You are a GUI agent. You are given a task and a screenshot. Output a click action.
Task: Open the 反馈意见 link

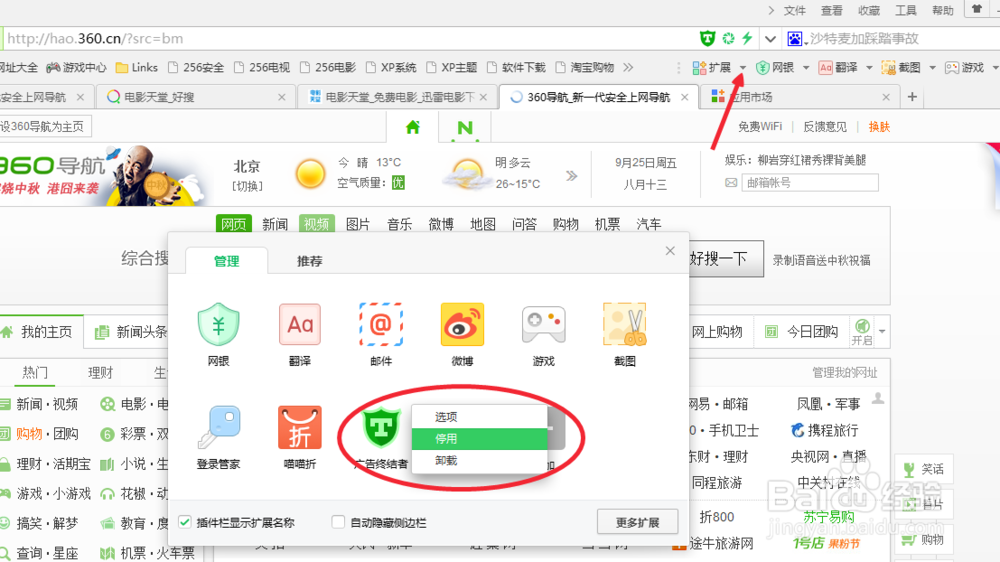[x=825, y=127]
